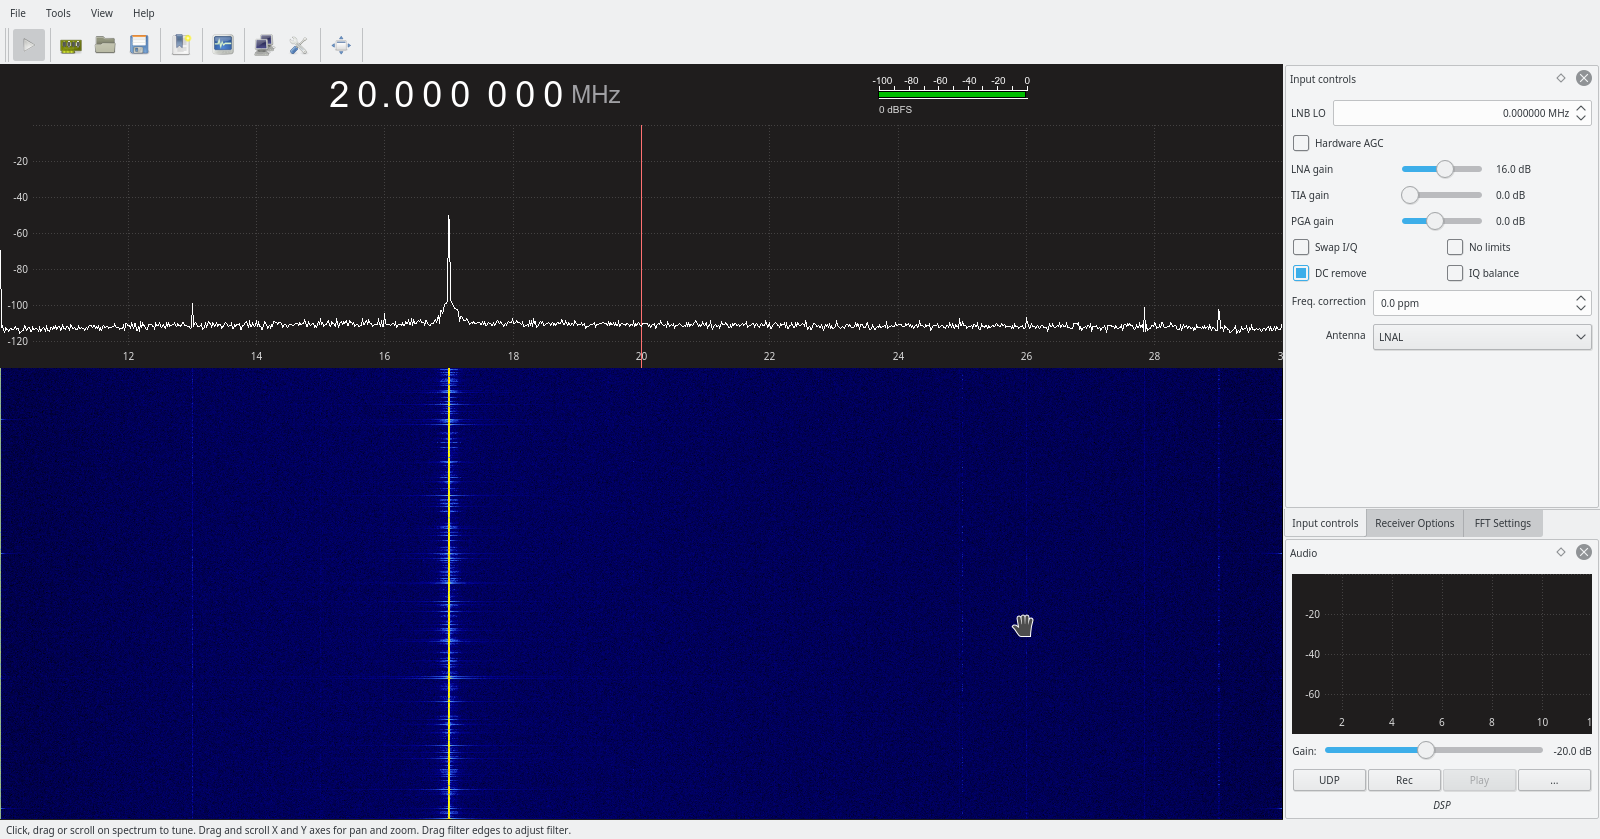Click the "16.0 dB" LNA gain value
Screen dimensions: 1600x839
[1513, 169]
